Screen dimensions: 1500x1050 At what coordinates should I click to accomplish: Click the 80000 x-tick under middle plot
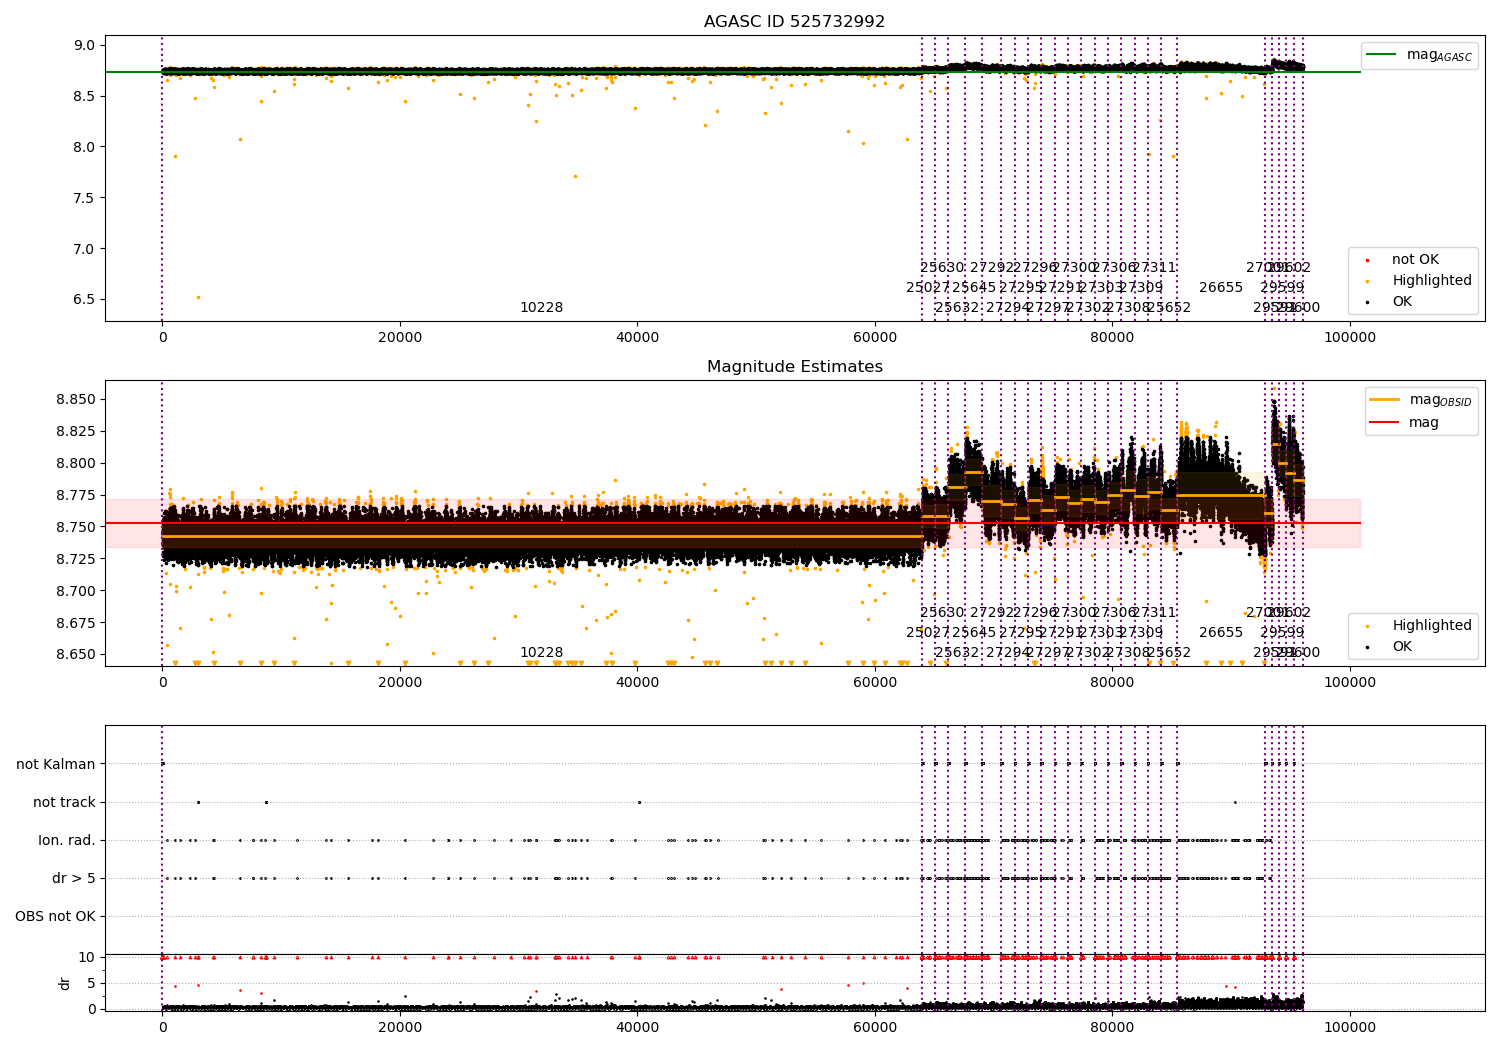[x=1112, y=682]
